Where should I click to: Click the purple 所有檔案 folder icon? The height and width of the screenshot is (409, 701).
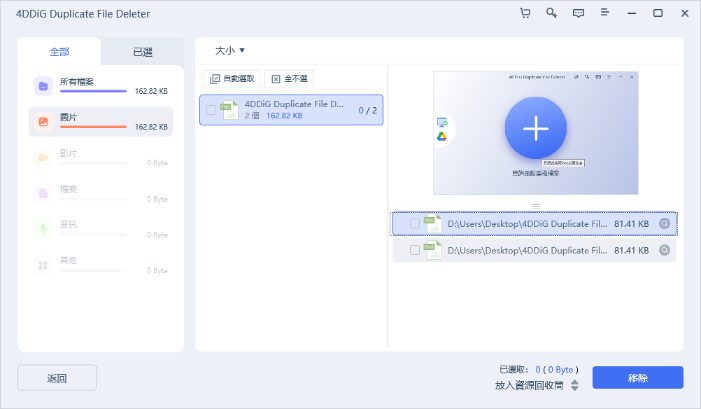43,86
